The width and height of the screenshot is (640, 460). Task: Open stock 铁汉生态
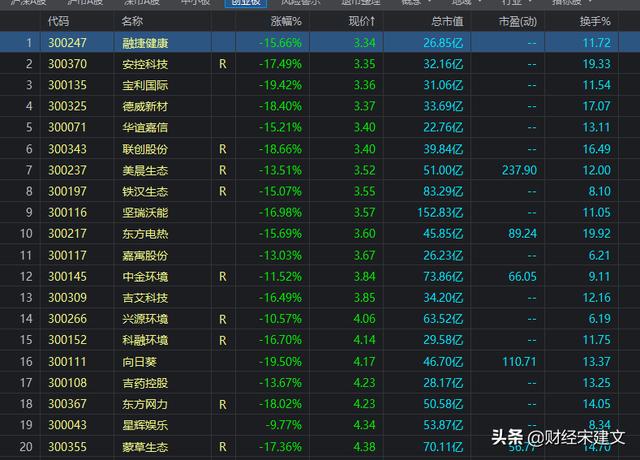tap(145, 192)
